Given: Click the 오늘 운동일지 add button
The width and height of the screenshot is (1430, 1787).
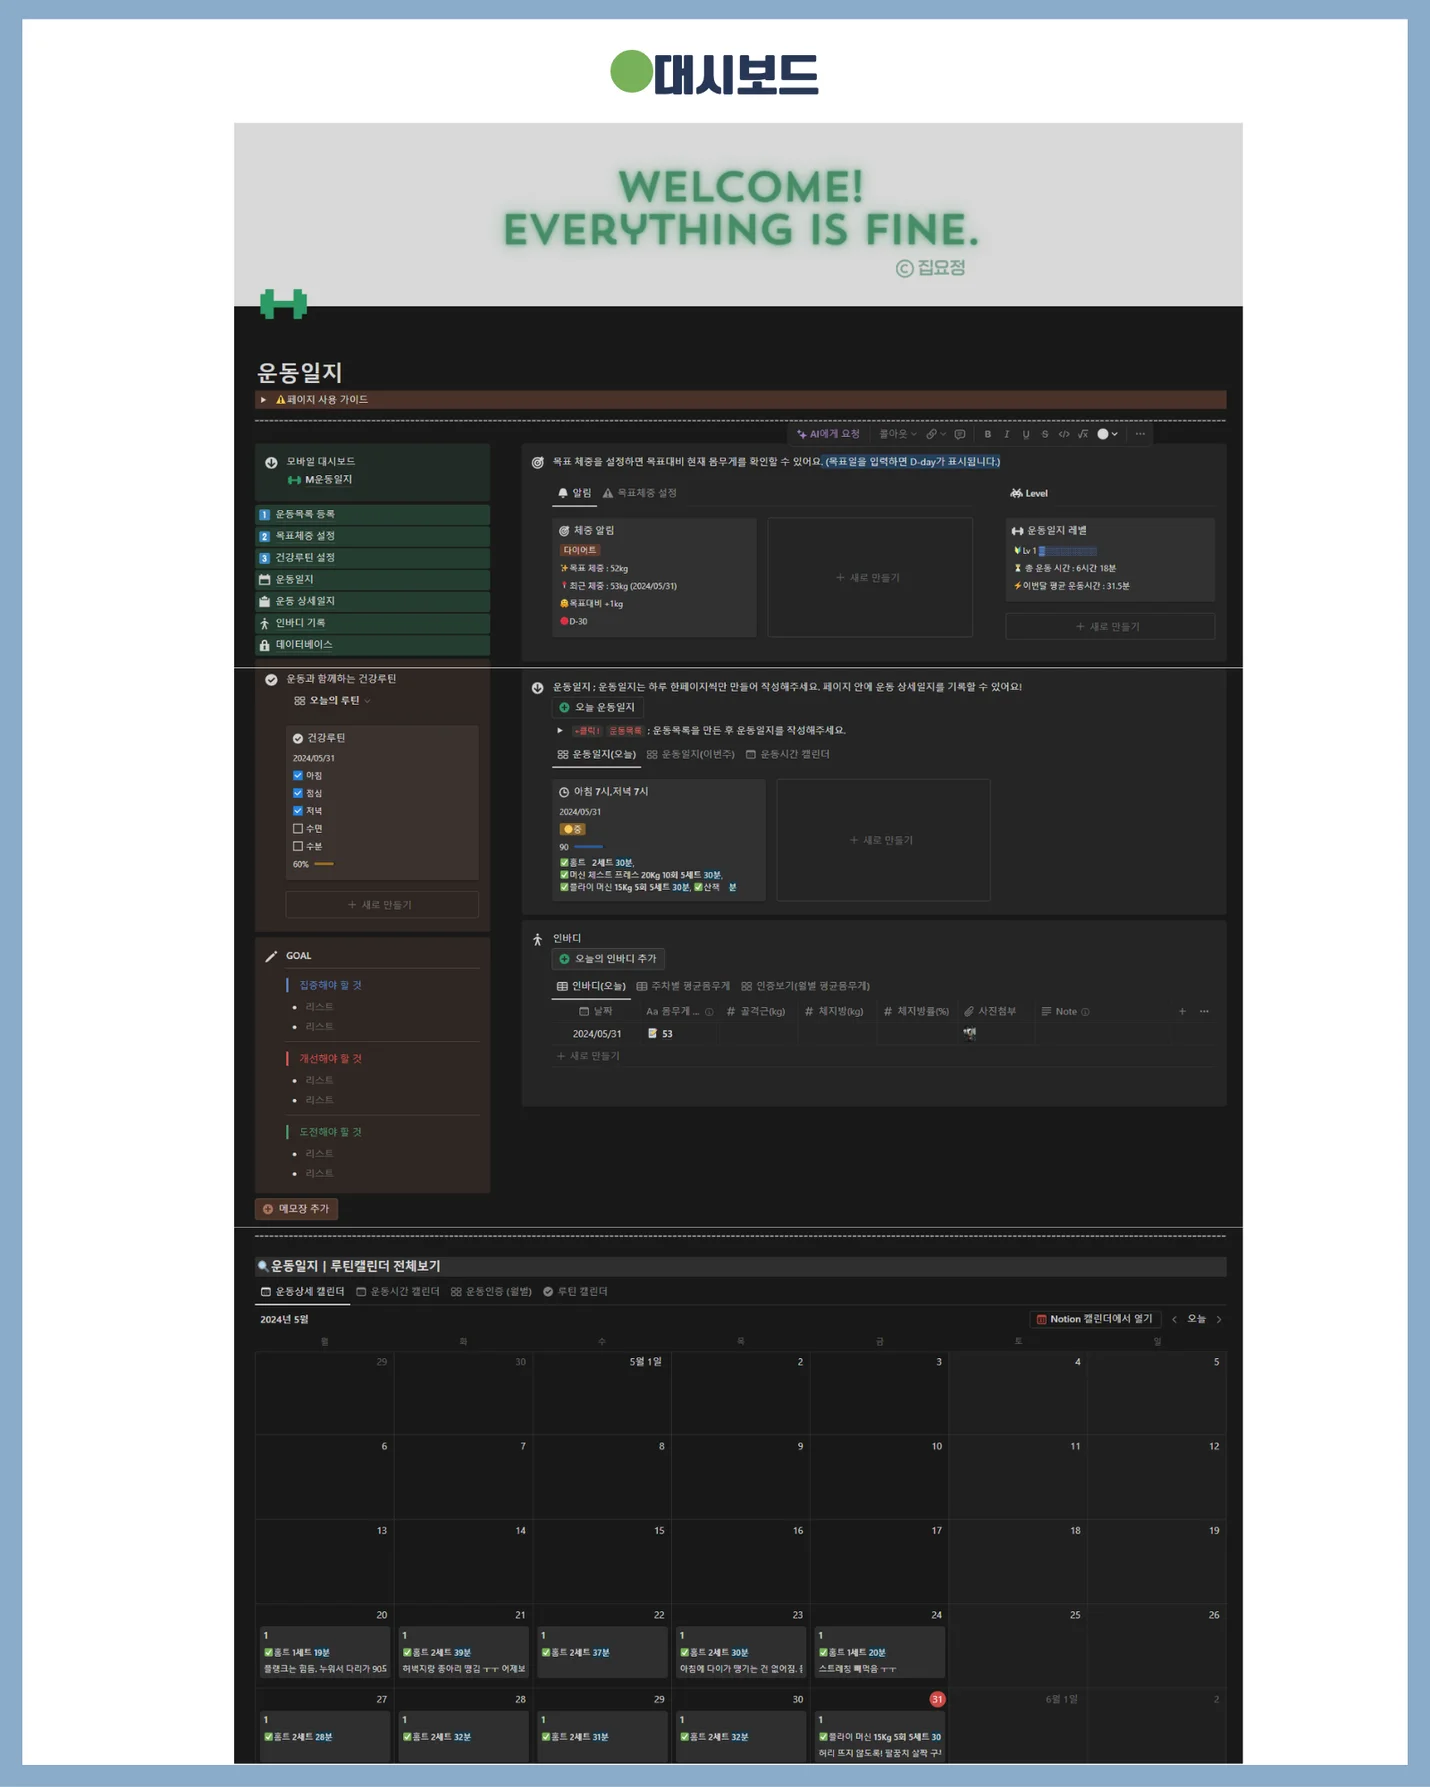Looking at the screenshot, I should [x=597, y=707].
